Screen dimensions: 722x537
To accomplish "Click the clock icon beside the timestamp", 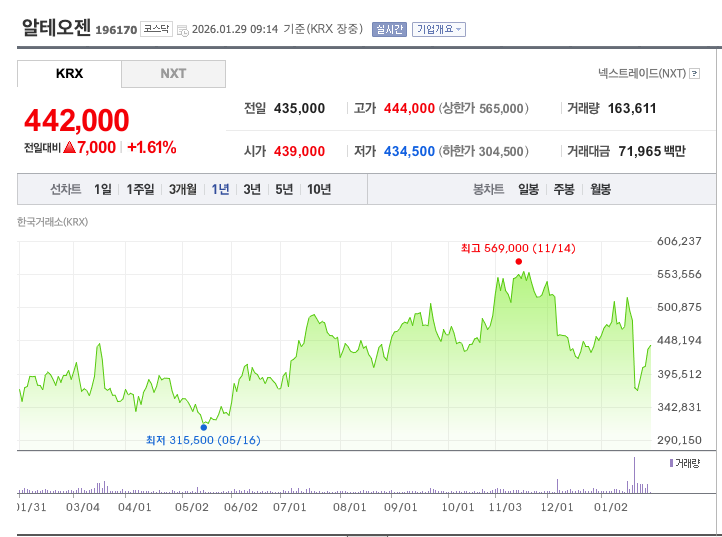I will click(x=183, y=30).
